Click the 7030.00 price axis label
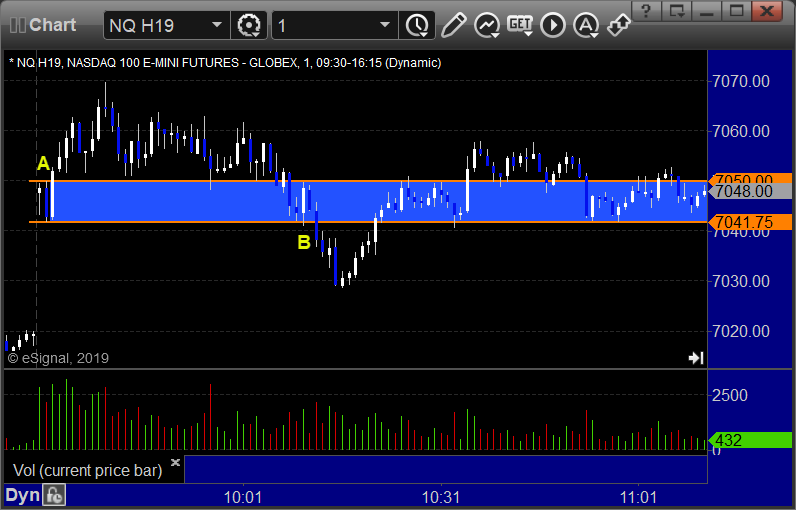Image resolution: width=796 pixels, height=510 pixels. [x=741, y=281]
